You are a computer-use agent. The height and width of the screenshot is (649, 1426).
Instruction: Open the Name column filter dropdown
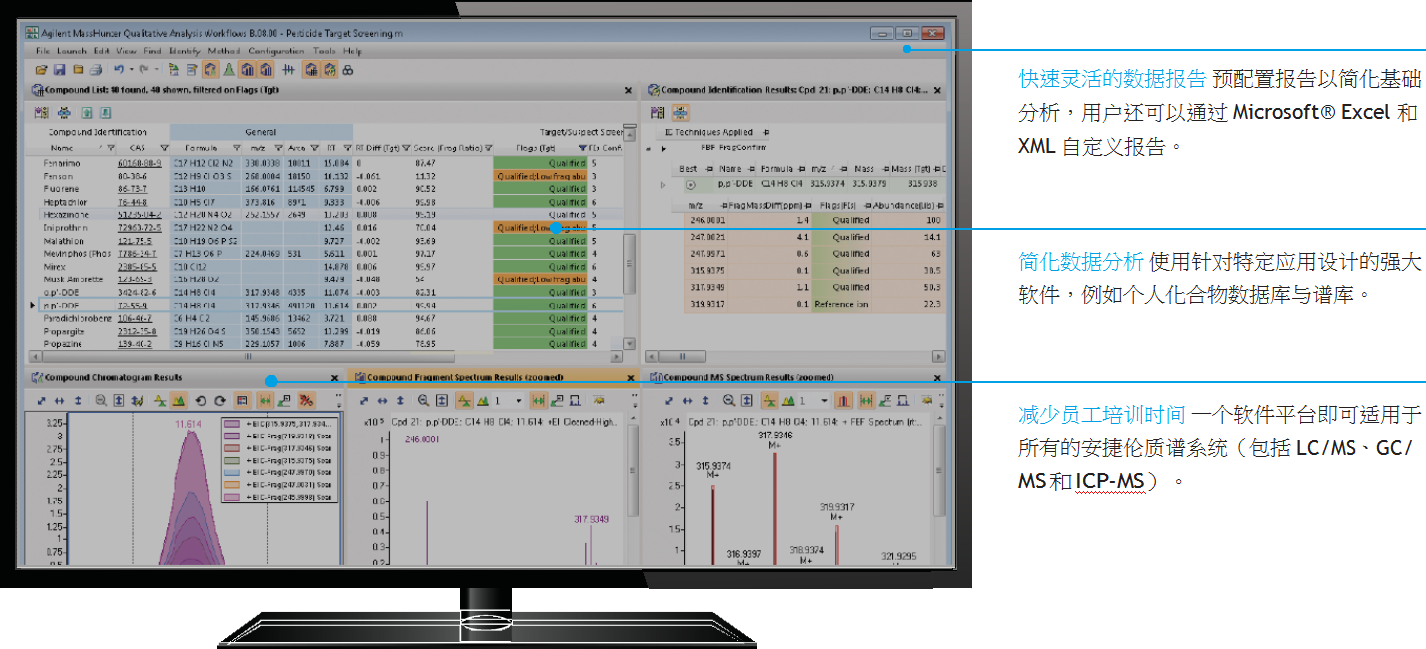(x=110, y=148)
